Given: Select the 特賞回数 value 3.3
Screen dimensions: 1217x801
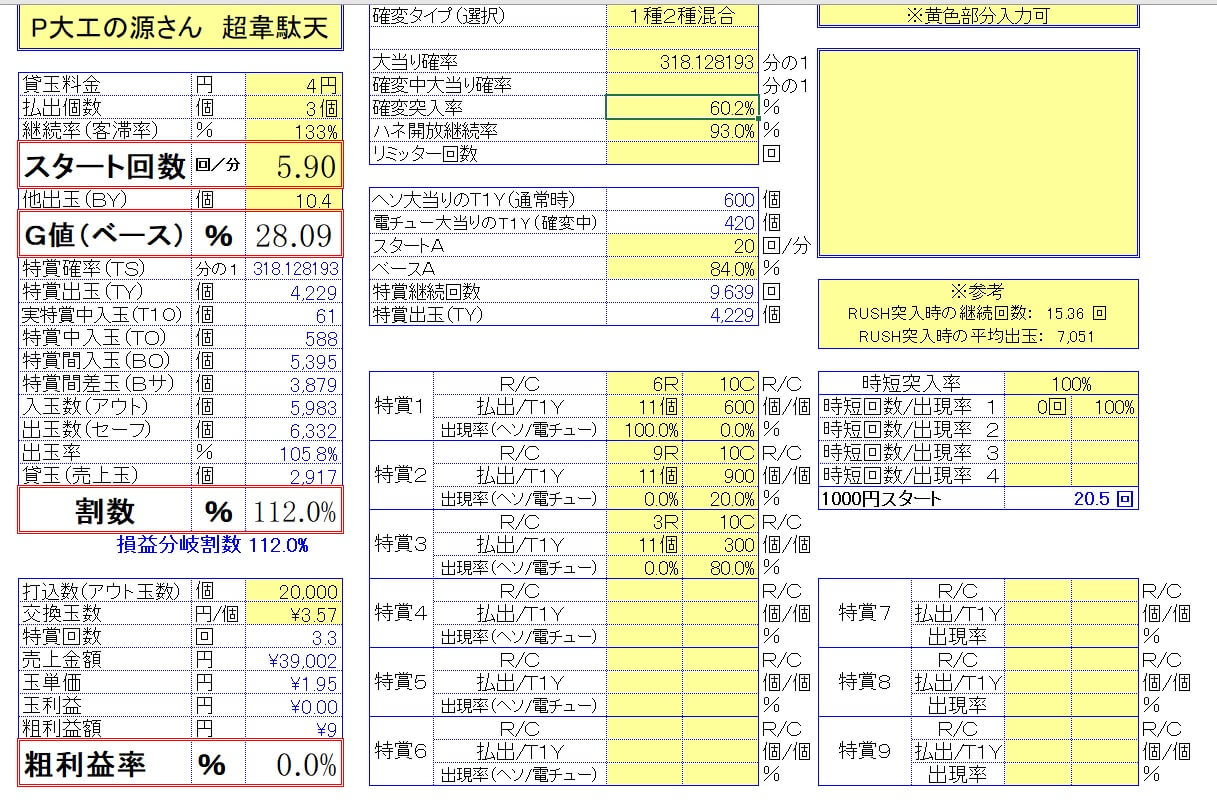Looking at the screenshot, I should click(x=293, y=638).
